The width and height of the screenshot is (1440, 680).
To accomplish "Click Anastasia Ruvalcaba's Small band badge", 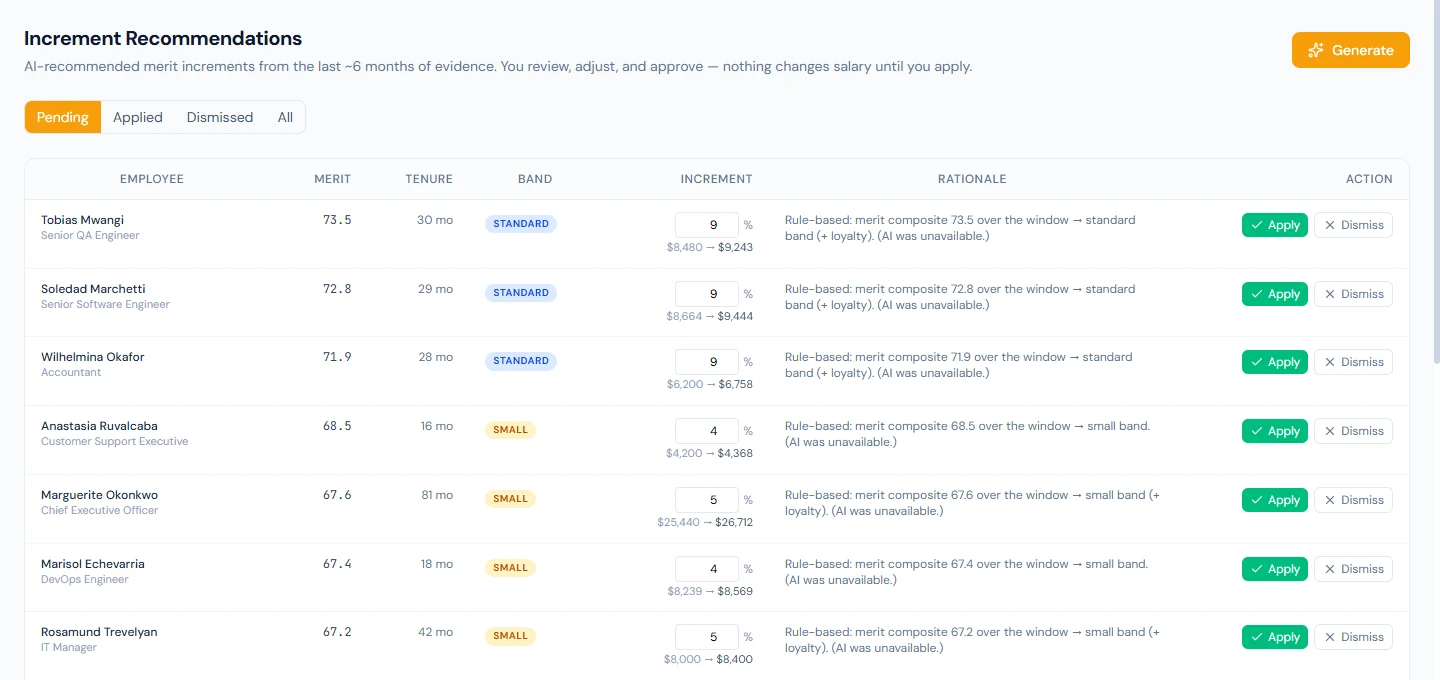I will click(x=511, y=430).
